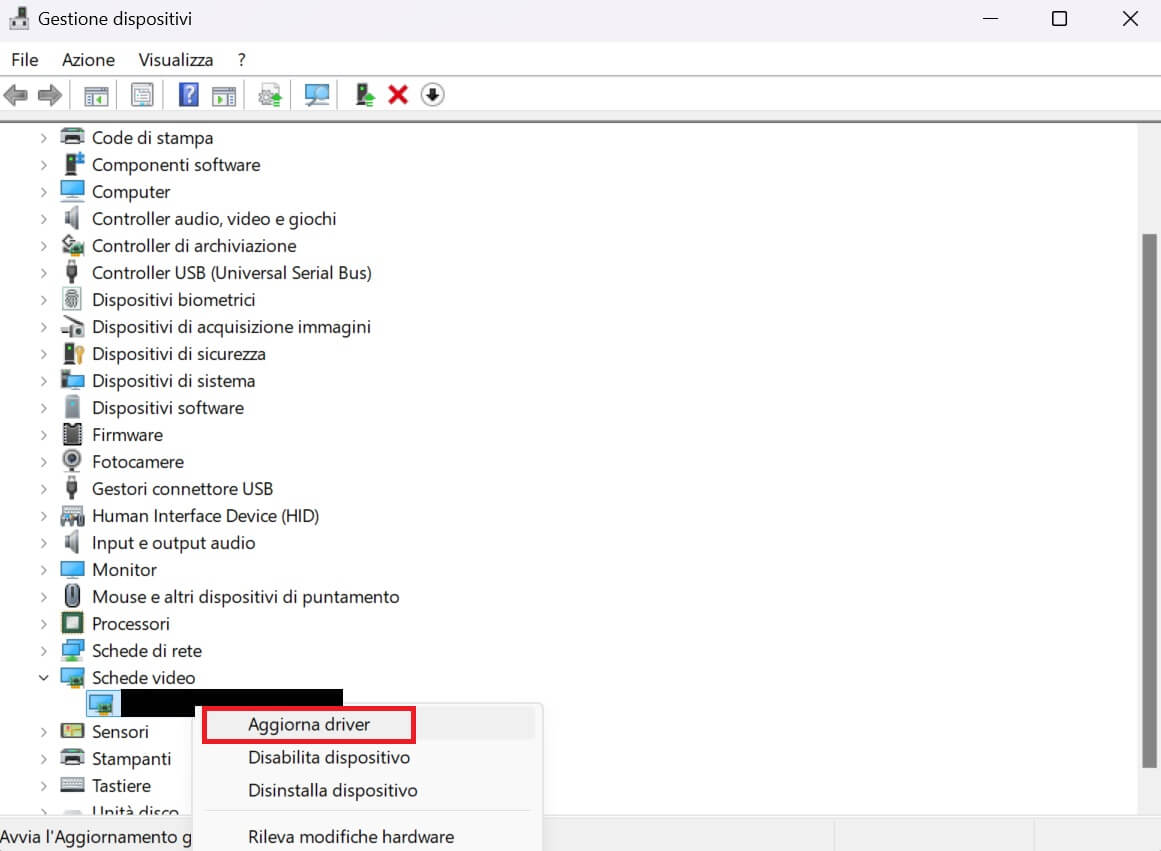Image resolution: width=1161 pixels, height=851 pixels.
Task: Expand the Human Interface Device (HID) node
Action: pyautogui.click(x=43, y=515)
